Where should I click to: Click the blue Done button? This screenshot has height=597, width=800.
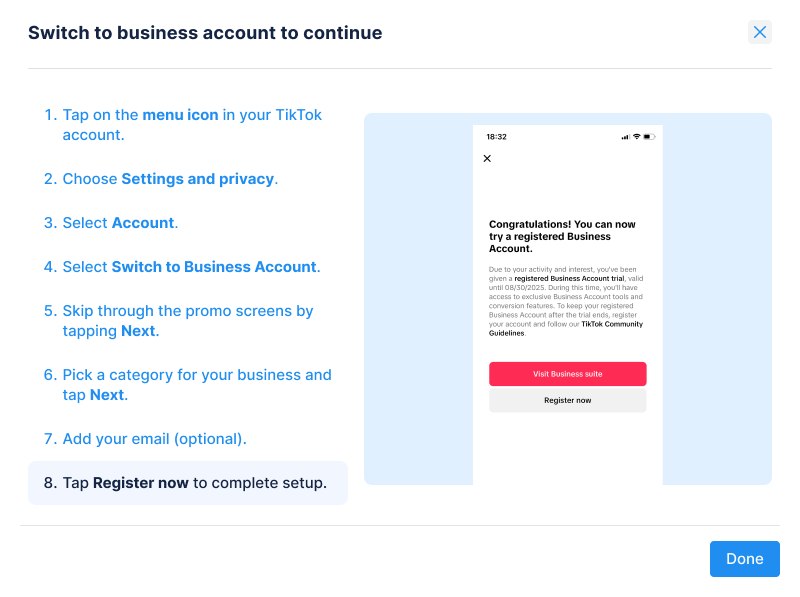pos(744,559)
